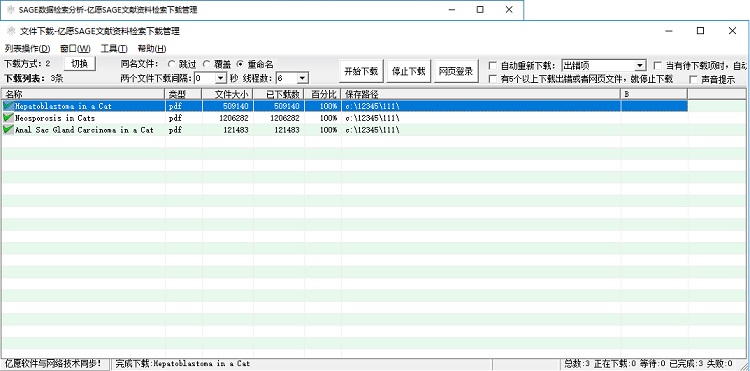750x371 pixels.
Task: Open the download interval seconds dropdown
Action: pos(221,78)
